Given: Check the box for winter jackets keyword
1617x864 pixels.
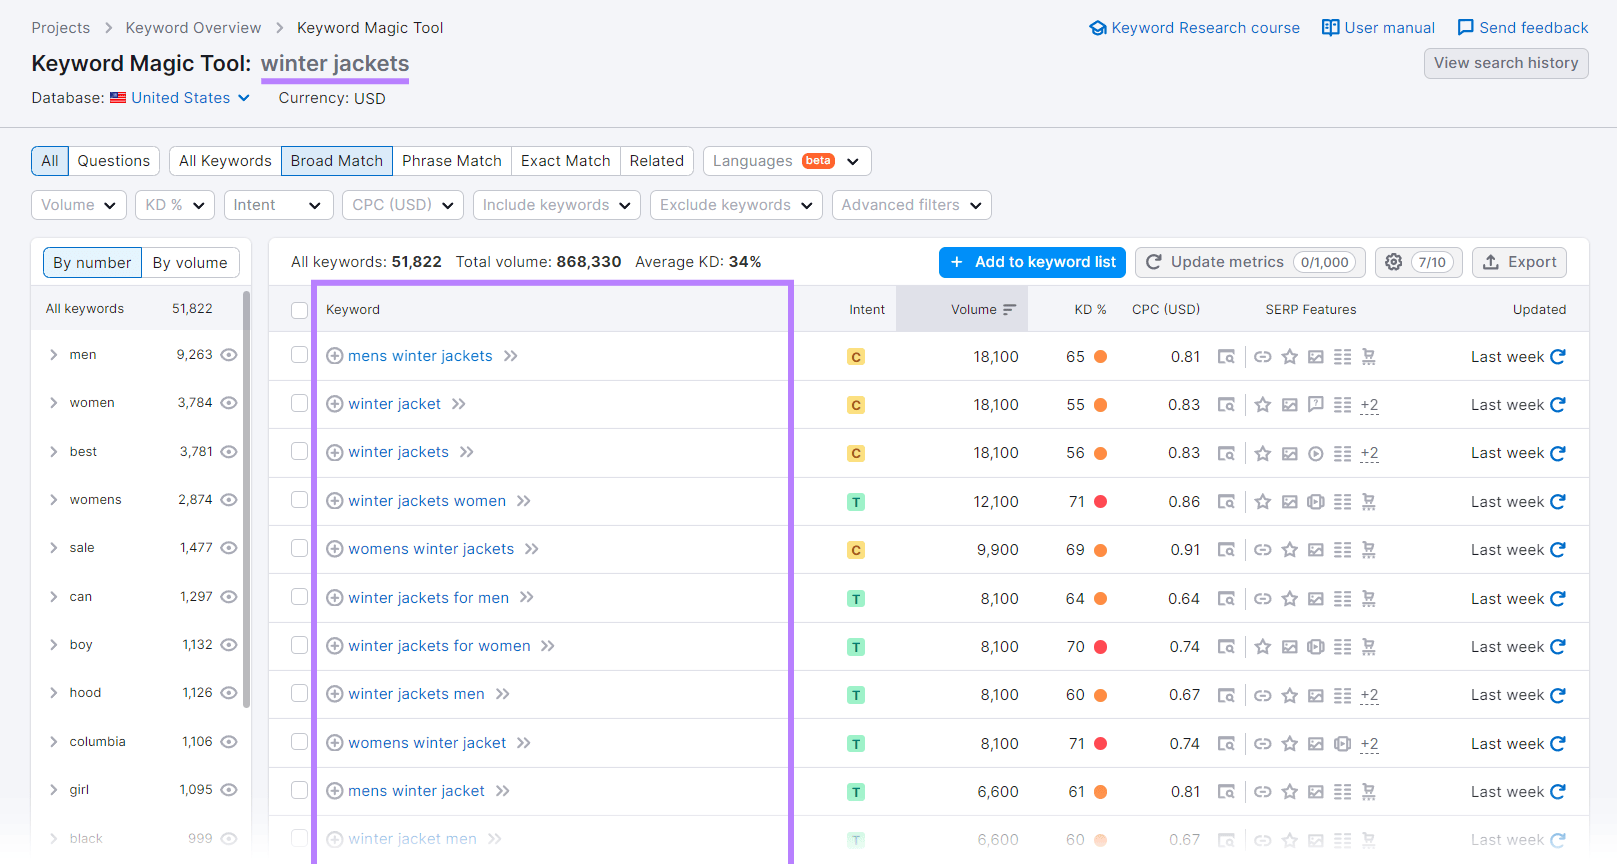Looking at the screenshot, I should pyautogui.click(x=299, y=452).
